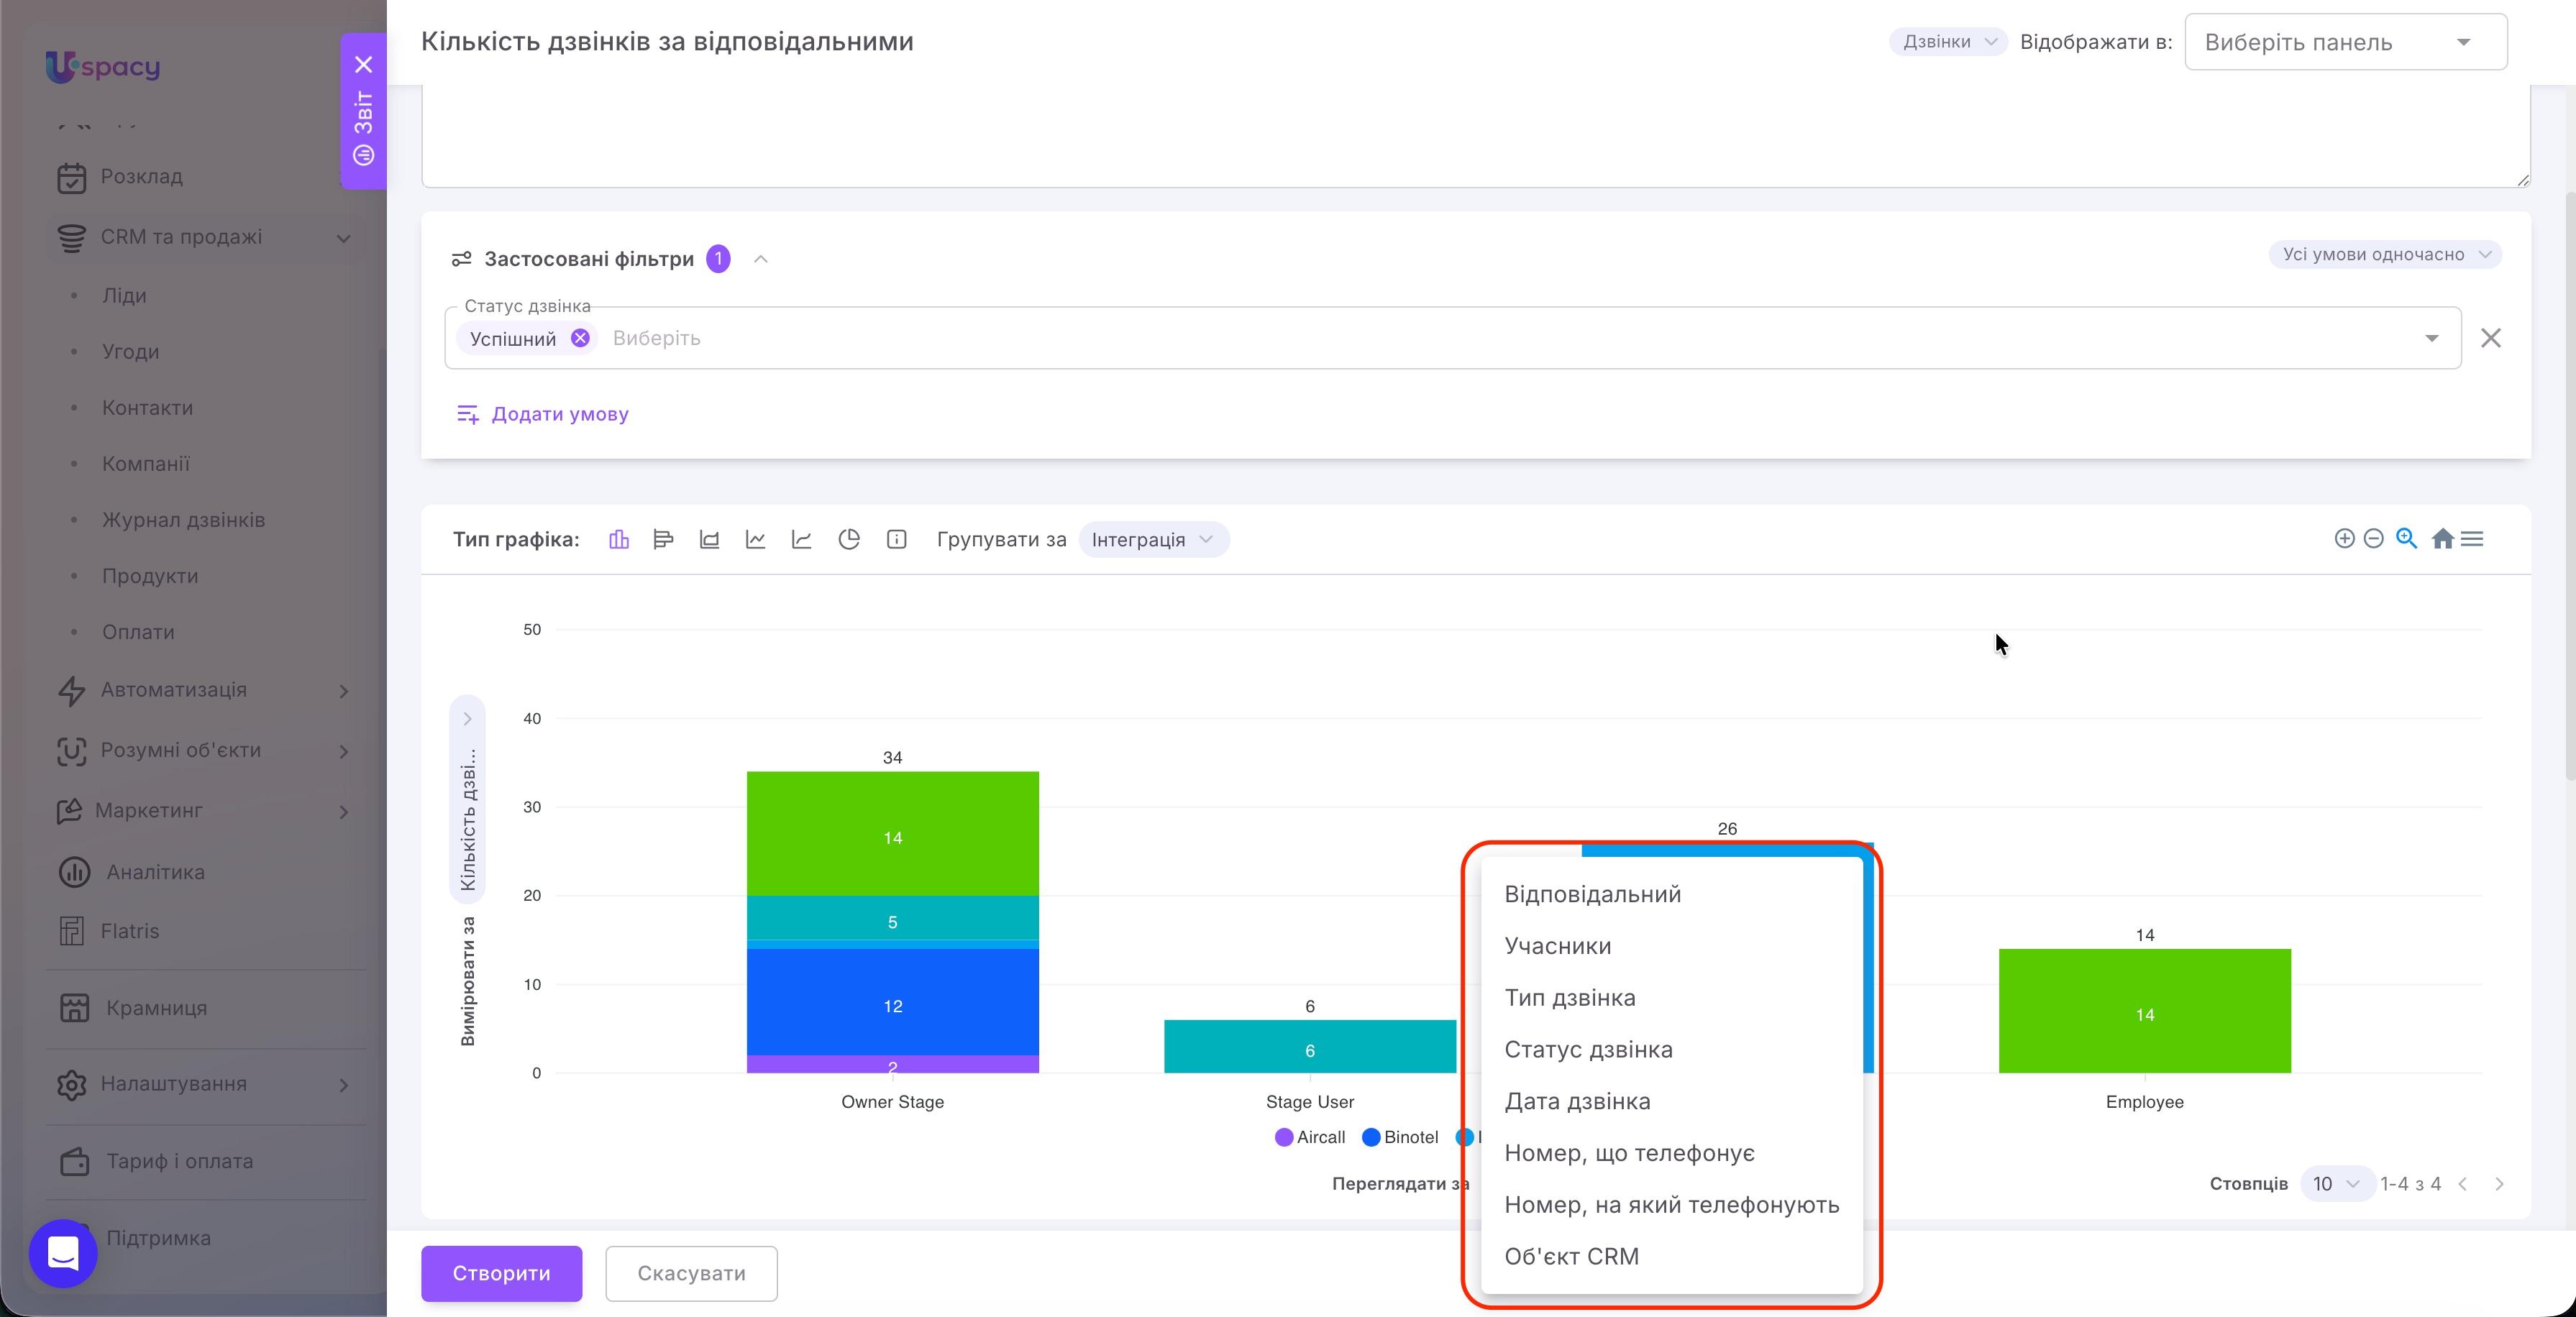This screenshot has height=1317, width=2576.
Task: Go to Угоди in the CRM menu
Action: (131, 352)
